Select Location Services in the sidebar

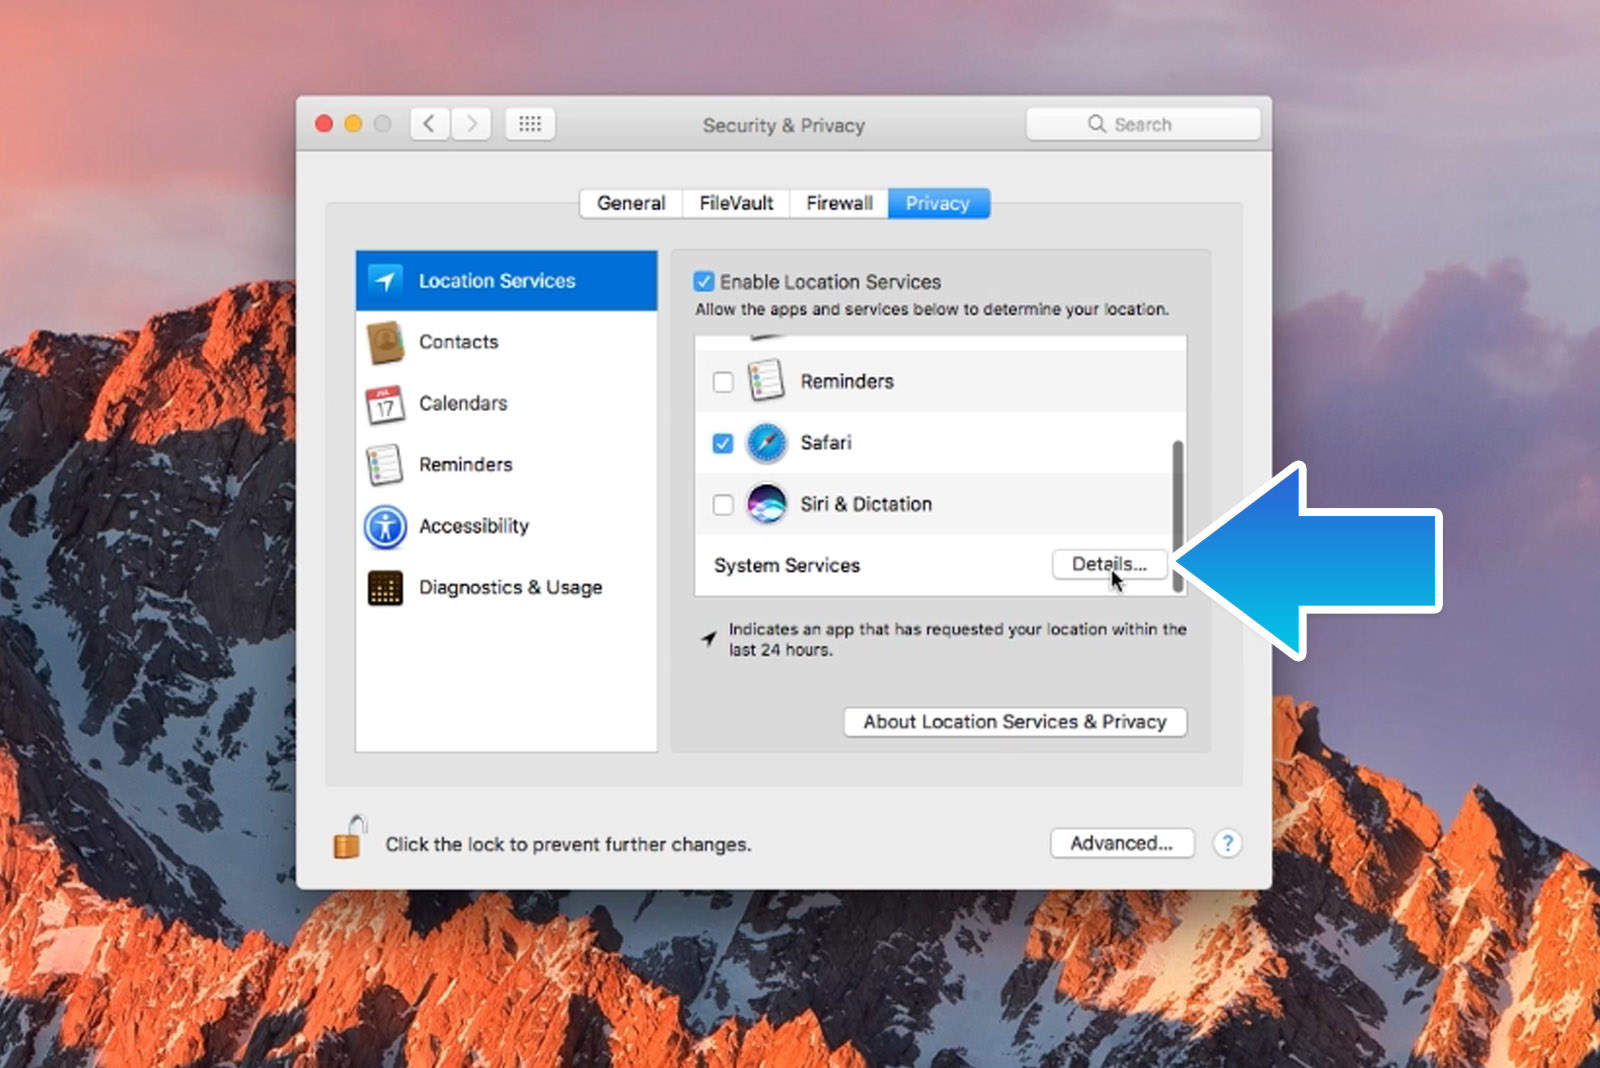496,281
